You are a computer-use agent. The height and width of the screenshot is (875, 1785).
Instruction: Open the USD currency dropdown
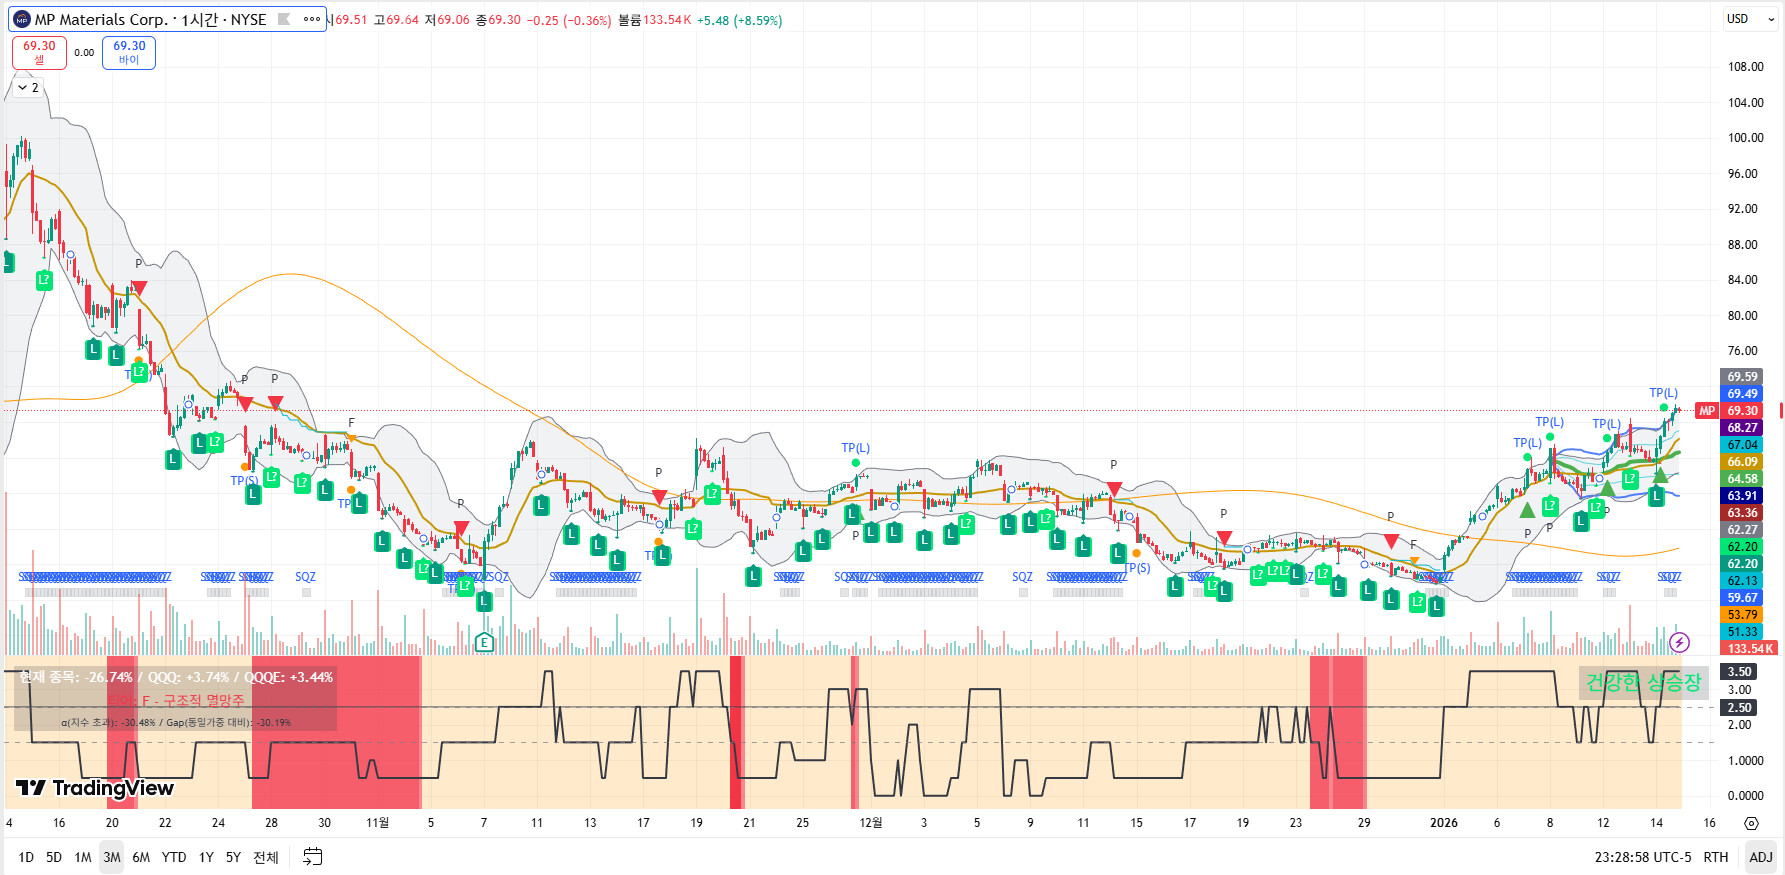click(1750, 19)
